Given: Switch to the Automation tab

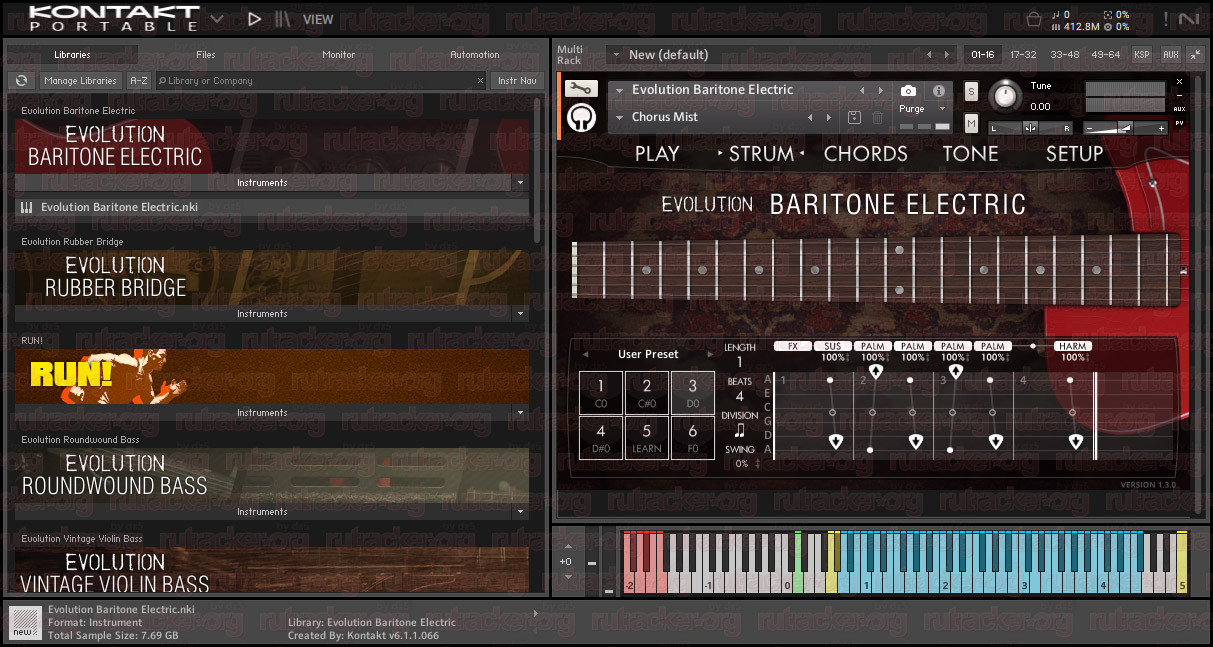Looking at the screenshot, I should point(474,55).
